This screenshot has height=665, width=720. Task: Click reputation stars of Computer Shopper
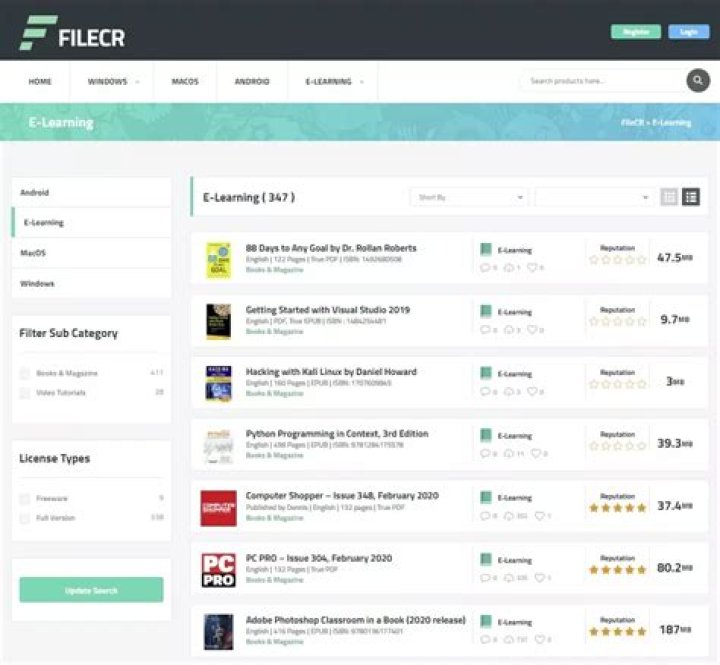[x=618, y=508]
